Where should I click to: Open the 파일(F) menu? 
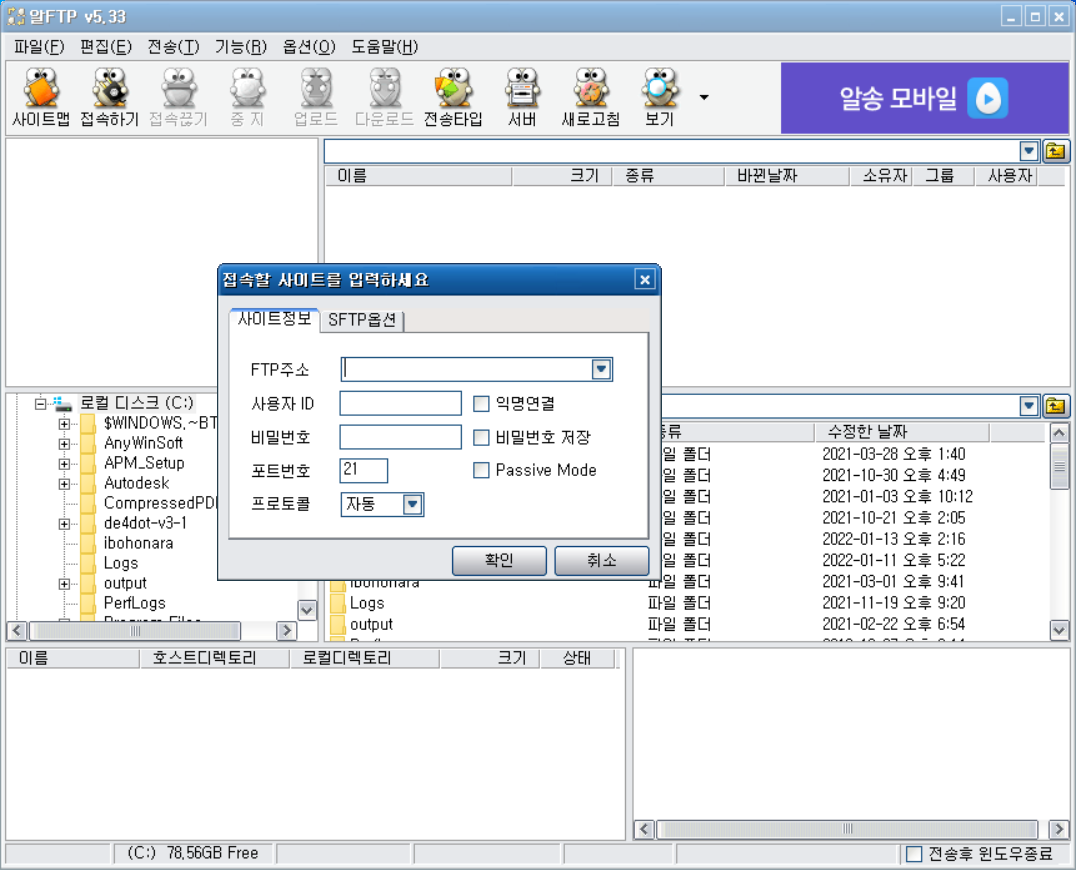click(x=39, y=47)
